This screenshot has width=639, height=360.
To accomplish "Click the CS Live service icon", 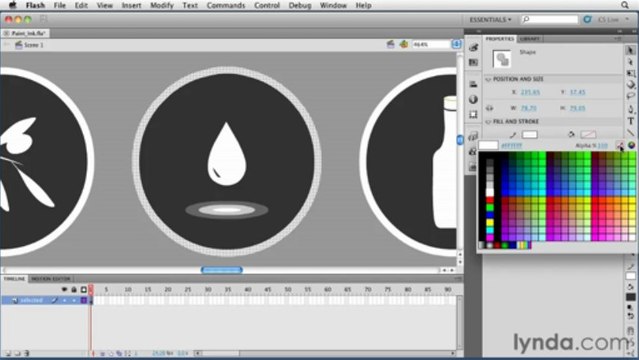I will pyautogui.click(x=587, y=19).
